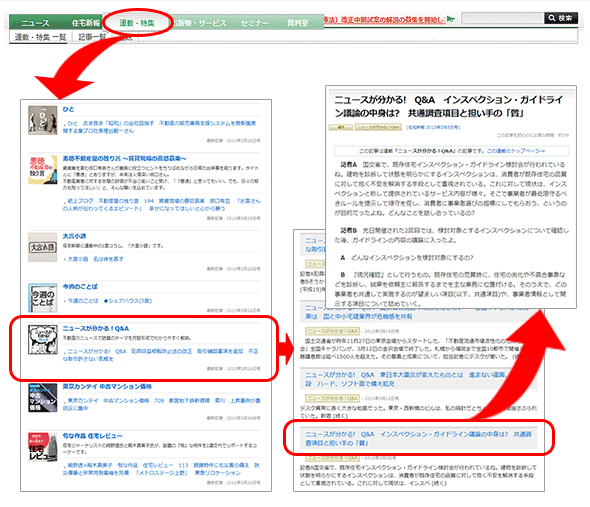Open the 今週のことば シェアハウス article link
The image size is (590, 507).
tap(109, 301)
